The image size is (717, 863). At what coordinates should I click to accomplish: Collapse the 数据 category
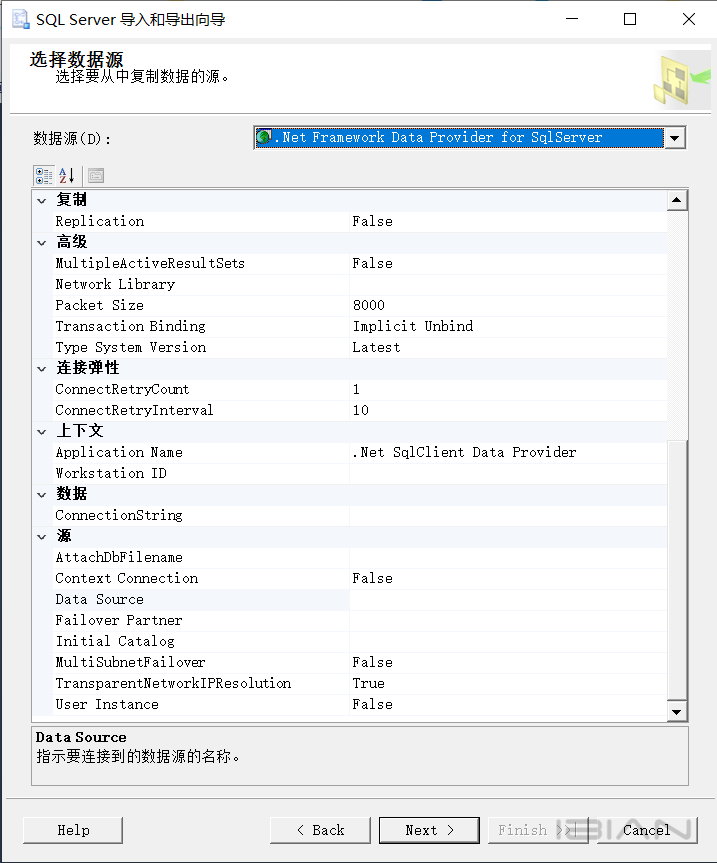42,495
